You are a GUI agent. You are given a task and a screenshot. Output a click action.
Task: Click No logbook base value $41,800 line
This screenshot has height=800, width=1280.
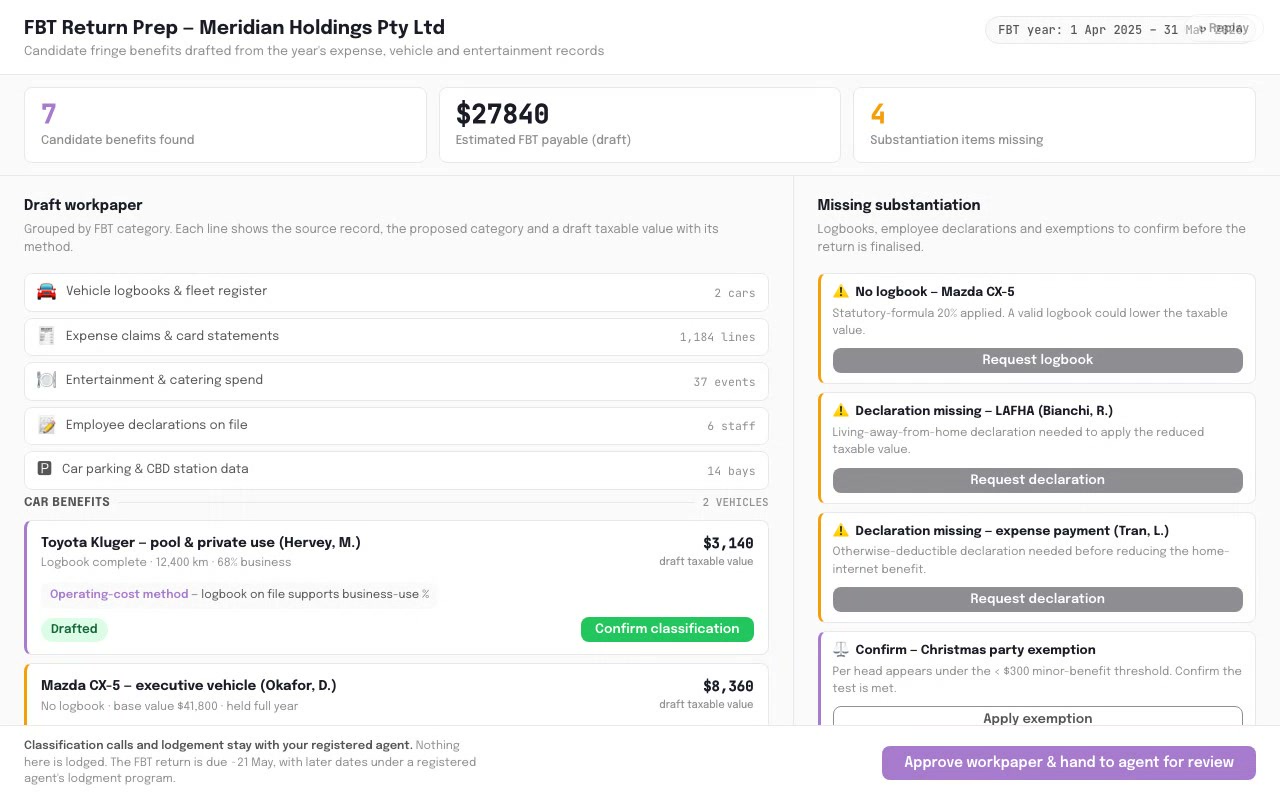(x=170, y=706)
